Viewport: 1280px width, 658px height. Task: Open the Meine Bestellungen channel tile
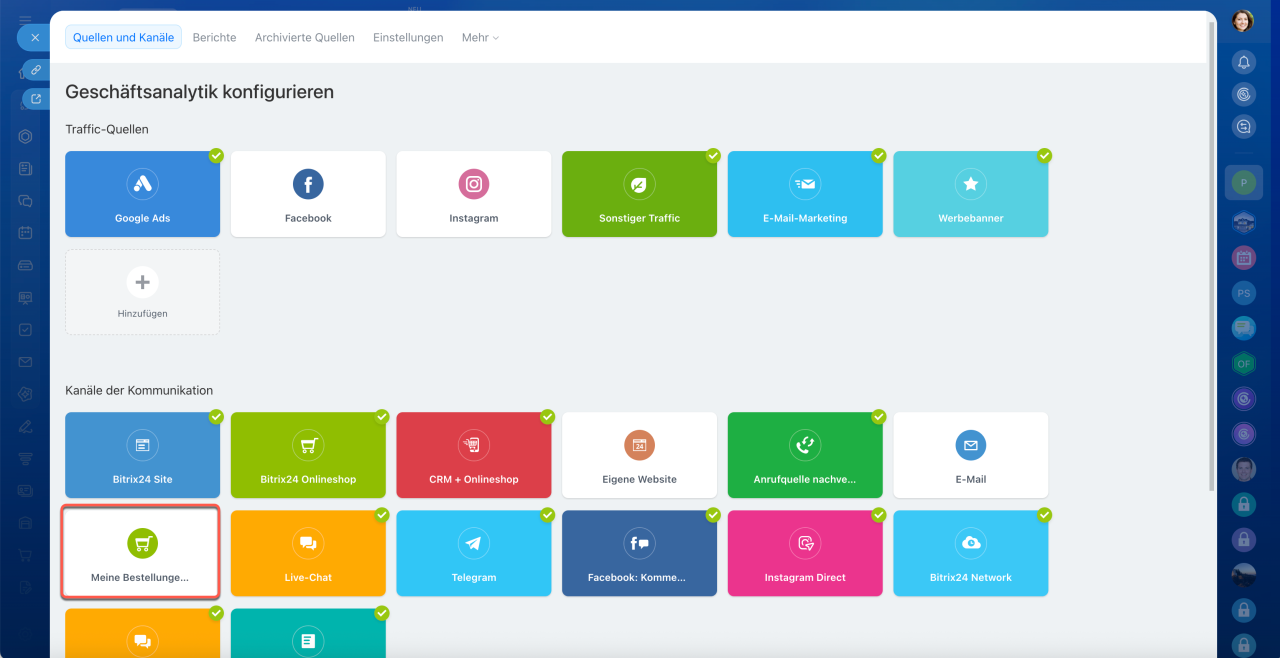pyautogui.click(x=141, y=553)
